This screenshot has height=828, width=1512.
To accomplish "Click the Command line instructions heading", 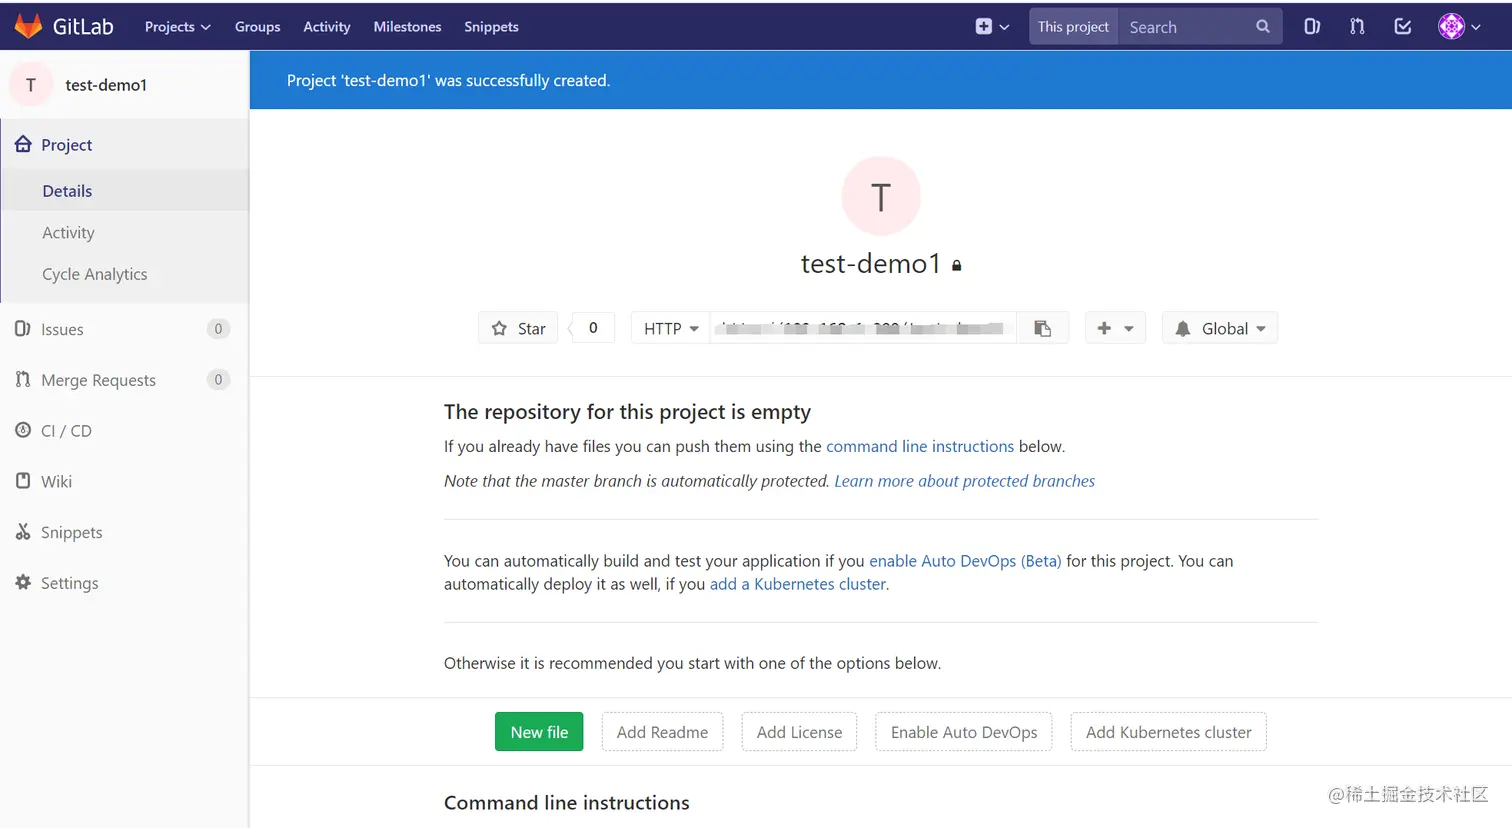I will click(x=567, y=802).
